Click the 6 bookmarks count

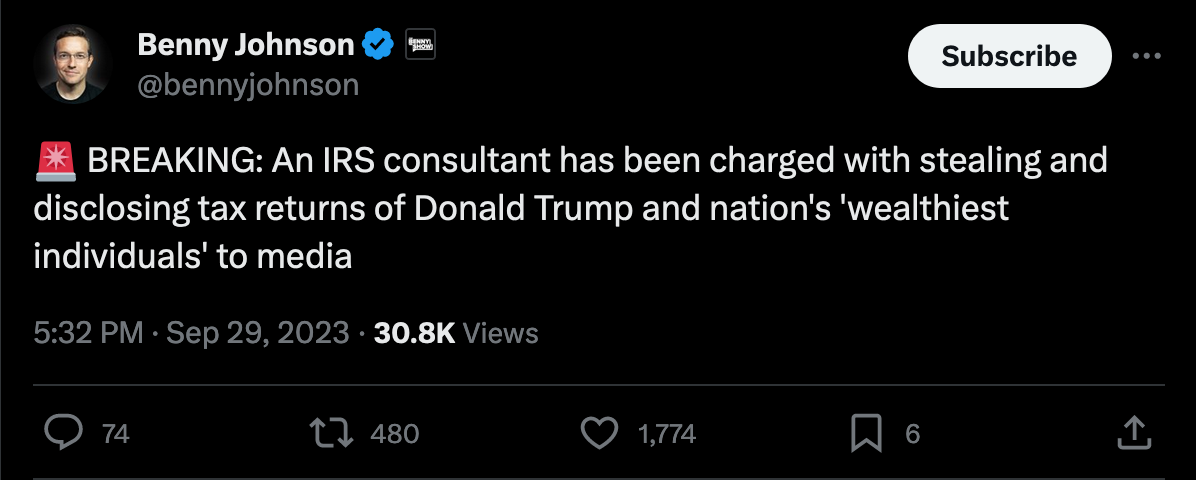tap(912, 434)
